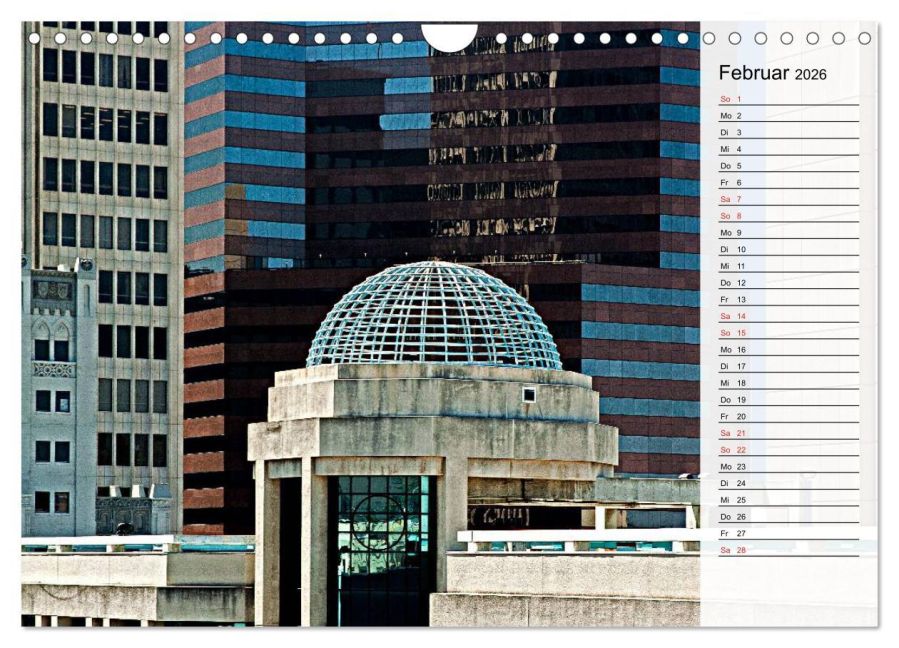Select the Fr 20 calendar row
Screen dimensions: 899x648
[789, 416]
